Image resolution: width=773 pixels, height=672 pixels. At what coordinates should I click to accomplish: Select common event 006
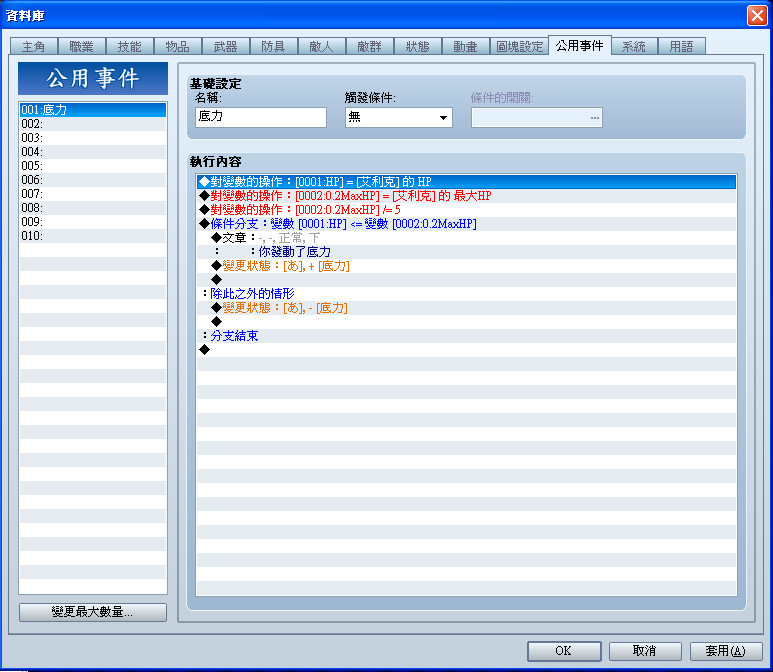93,179
